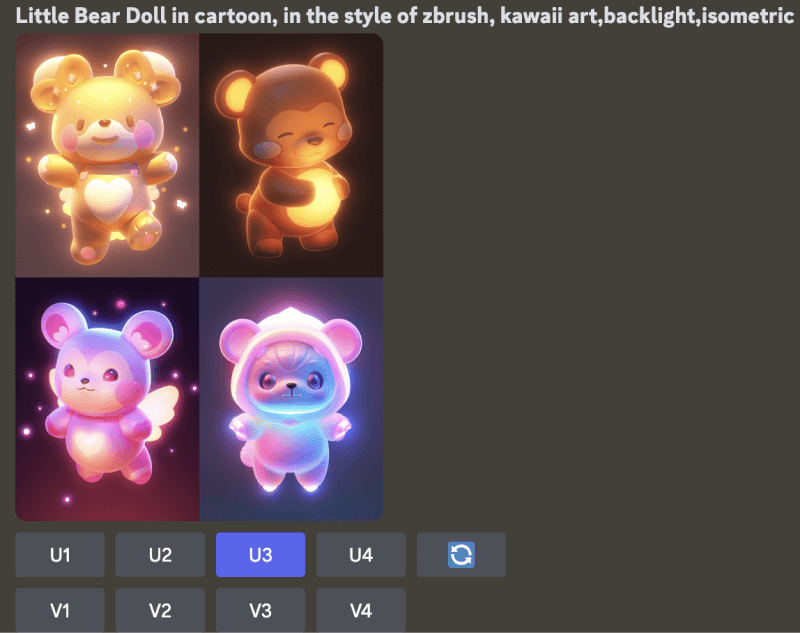
Task: Click the white heart on yellow bear's belly
Action: point(109,197)
